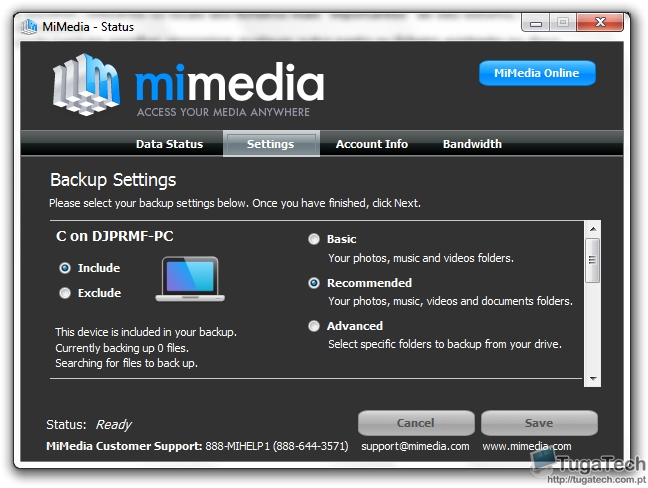The height and width of the screenshot is (488, 648).
Task: Click the Cancel button
Action: click(x=416, y=423)
